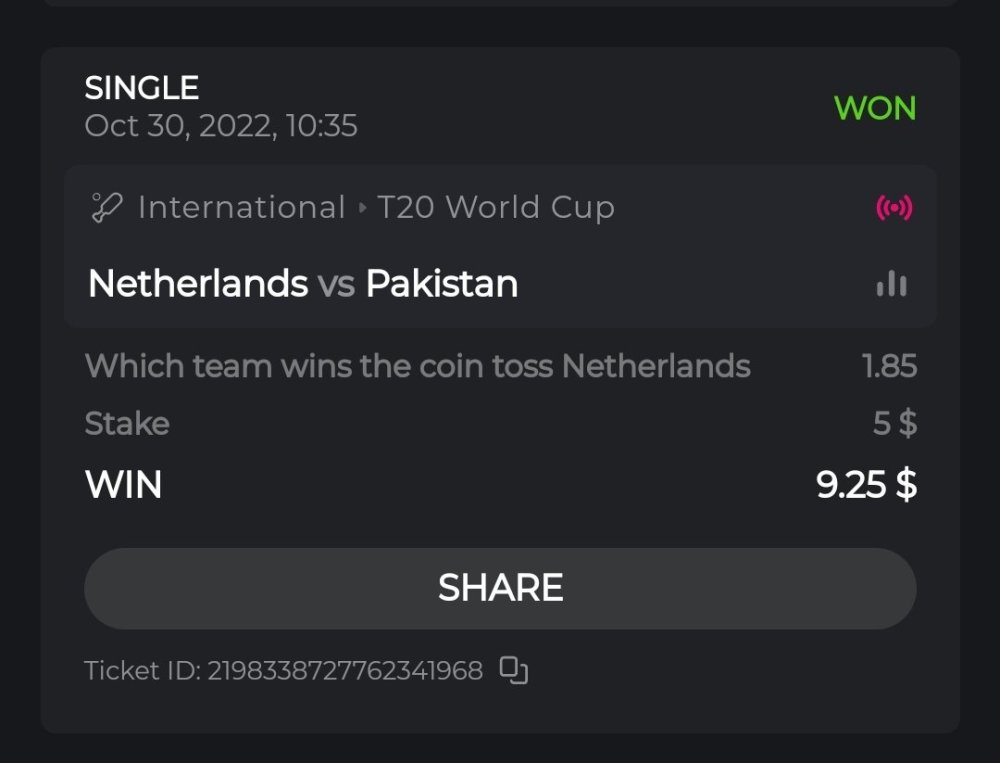
Task: Open the T20 World Cup tournament link
Action: tap(496, 208)
